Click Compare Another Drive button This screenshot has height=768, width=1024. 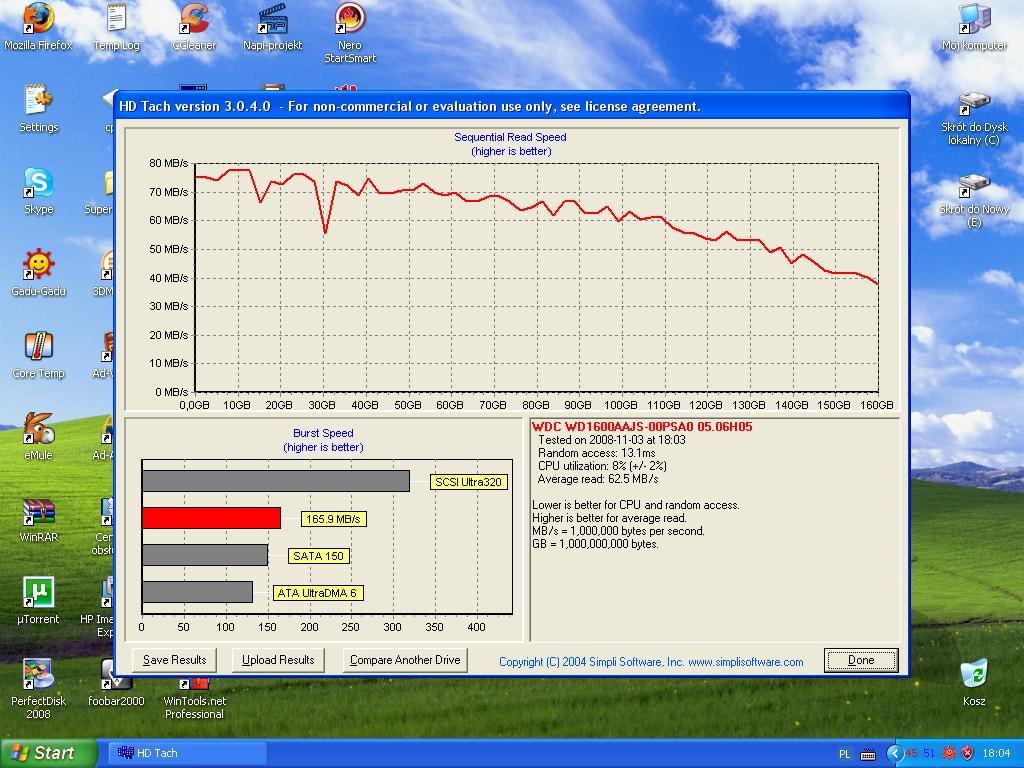pyautogui.click(x=405, y=660)
